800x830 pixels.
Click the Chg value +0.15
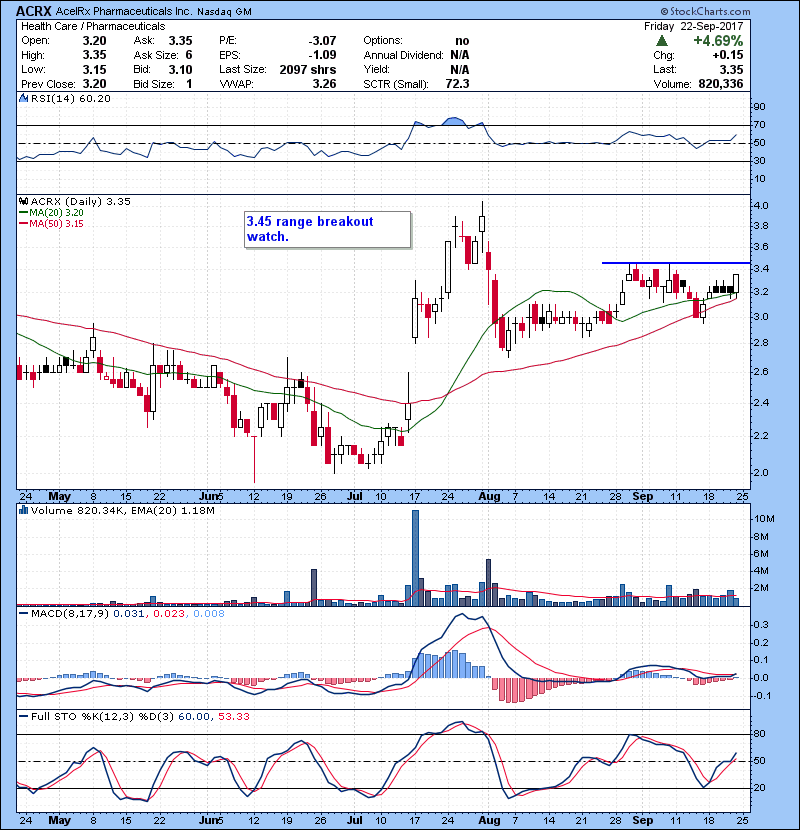727,55
